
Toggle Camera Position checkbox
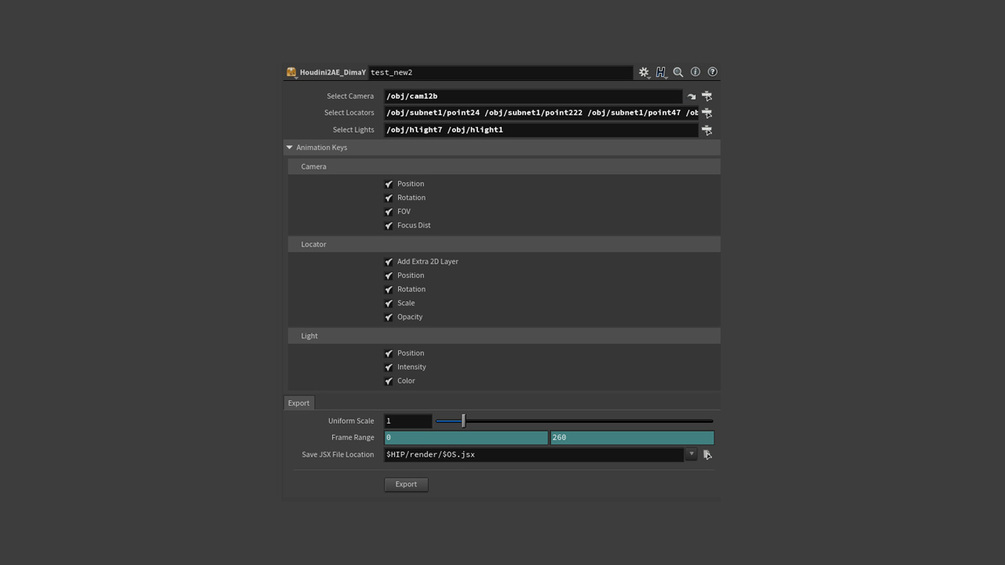388,184
